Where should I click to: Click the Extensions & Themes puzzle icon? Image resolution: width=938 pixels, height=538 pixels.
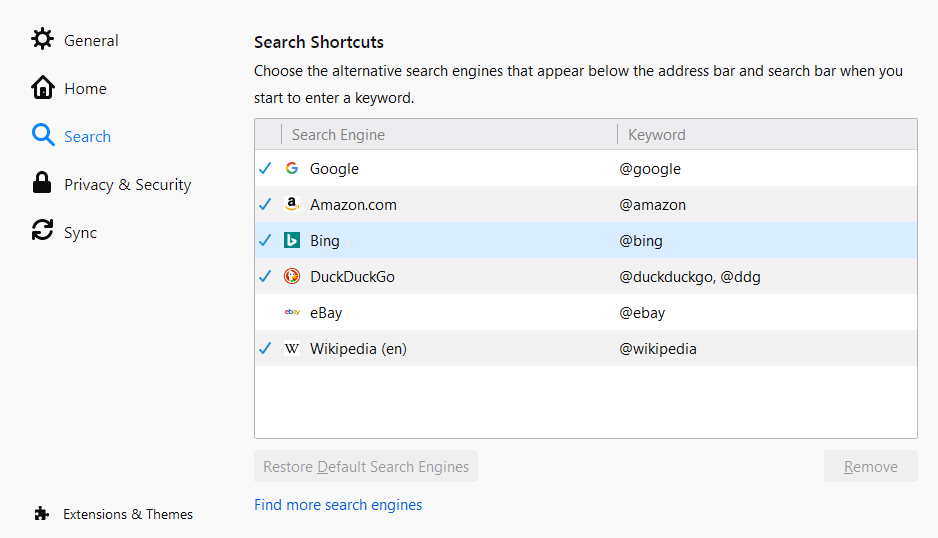pos(41,513)
